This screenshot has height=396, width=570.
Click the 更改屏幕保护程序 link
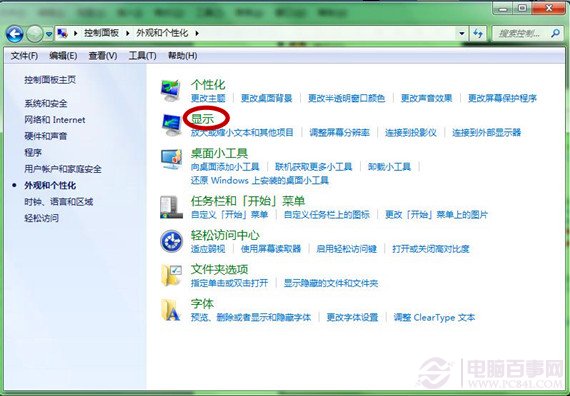[x=502, y=98]
